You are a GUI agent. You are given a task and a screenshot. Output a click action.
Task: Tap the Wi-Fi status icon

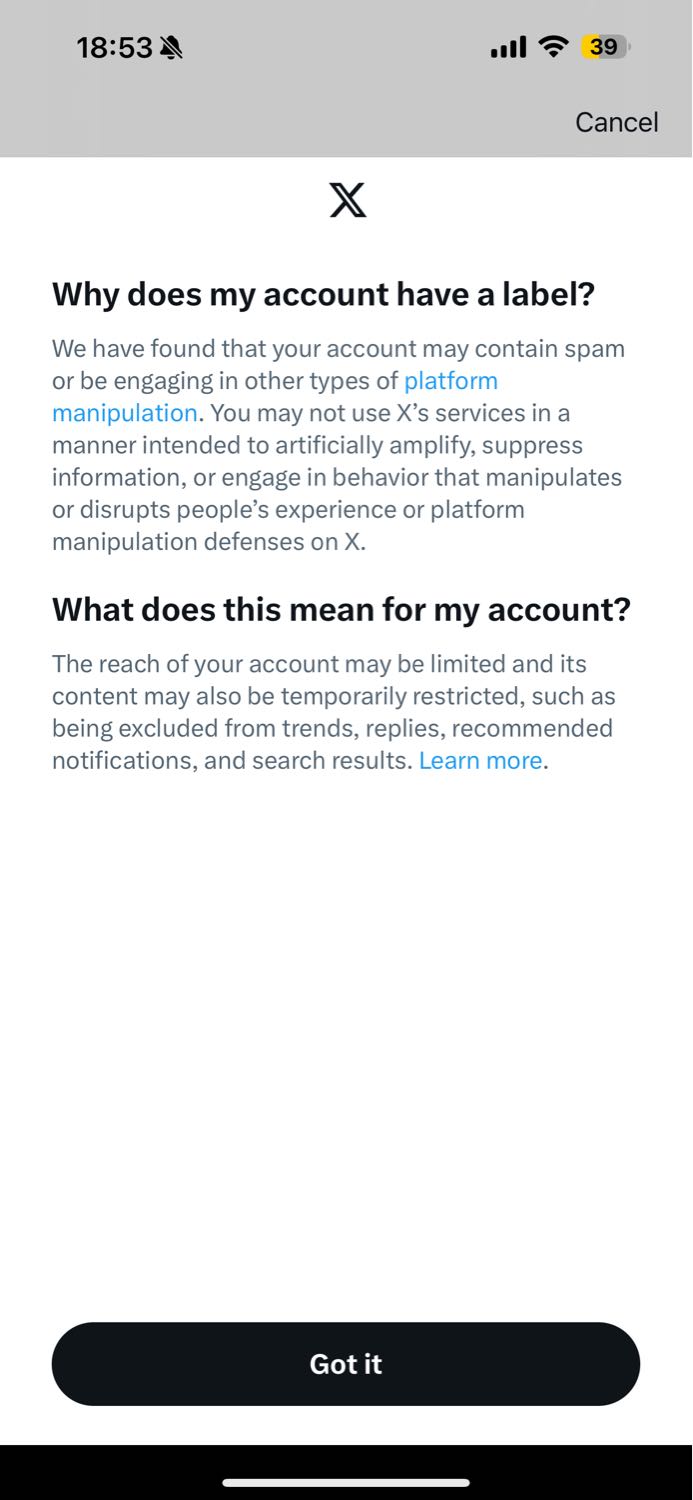[553, 47]
